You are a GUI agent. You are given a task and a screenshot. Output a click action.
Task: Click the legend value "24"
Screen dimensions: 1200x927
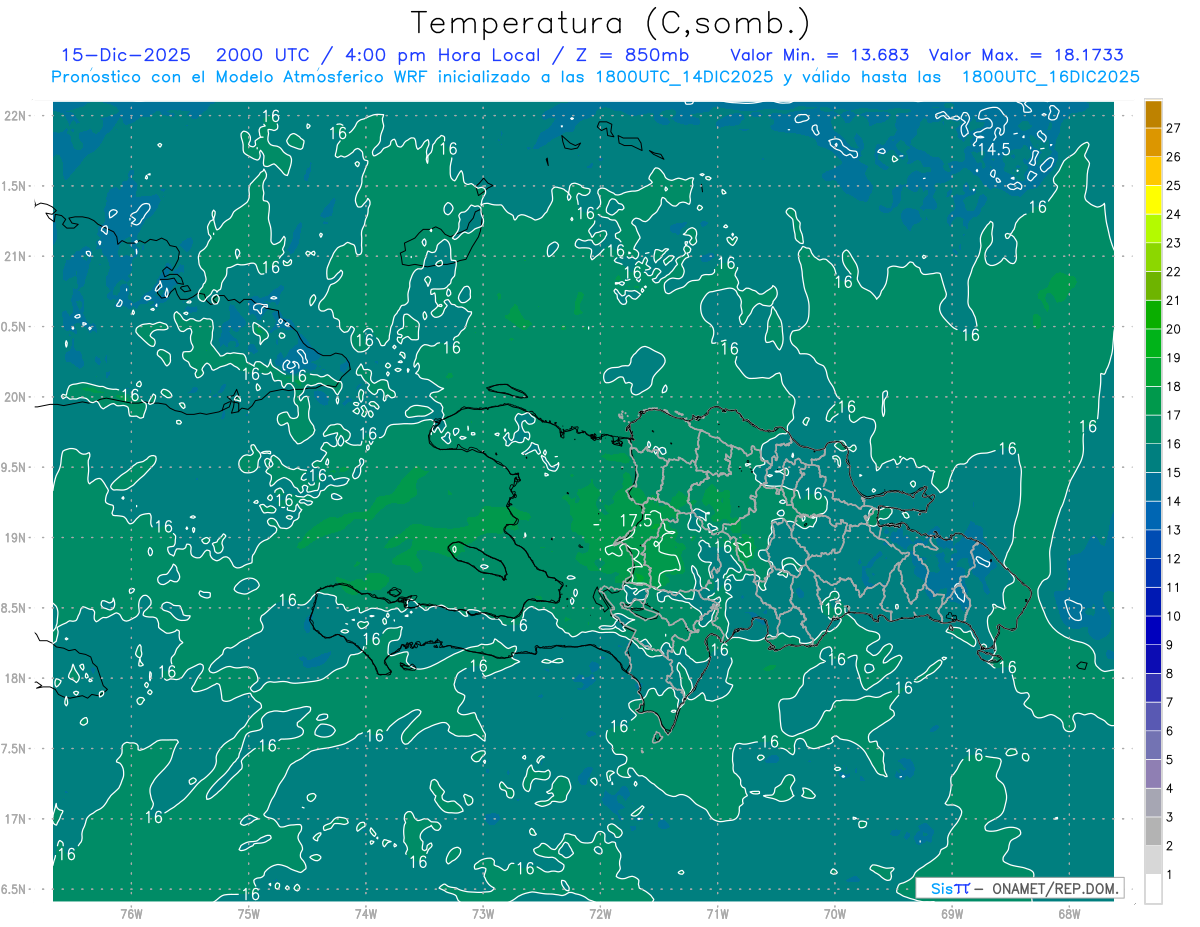[1174, 214]
